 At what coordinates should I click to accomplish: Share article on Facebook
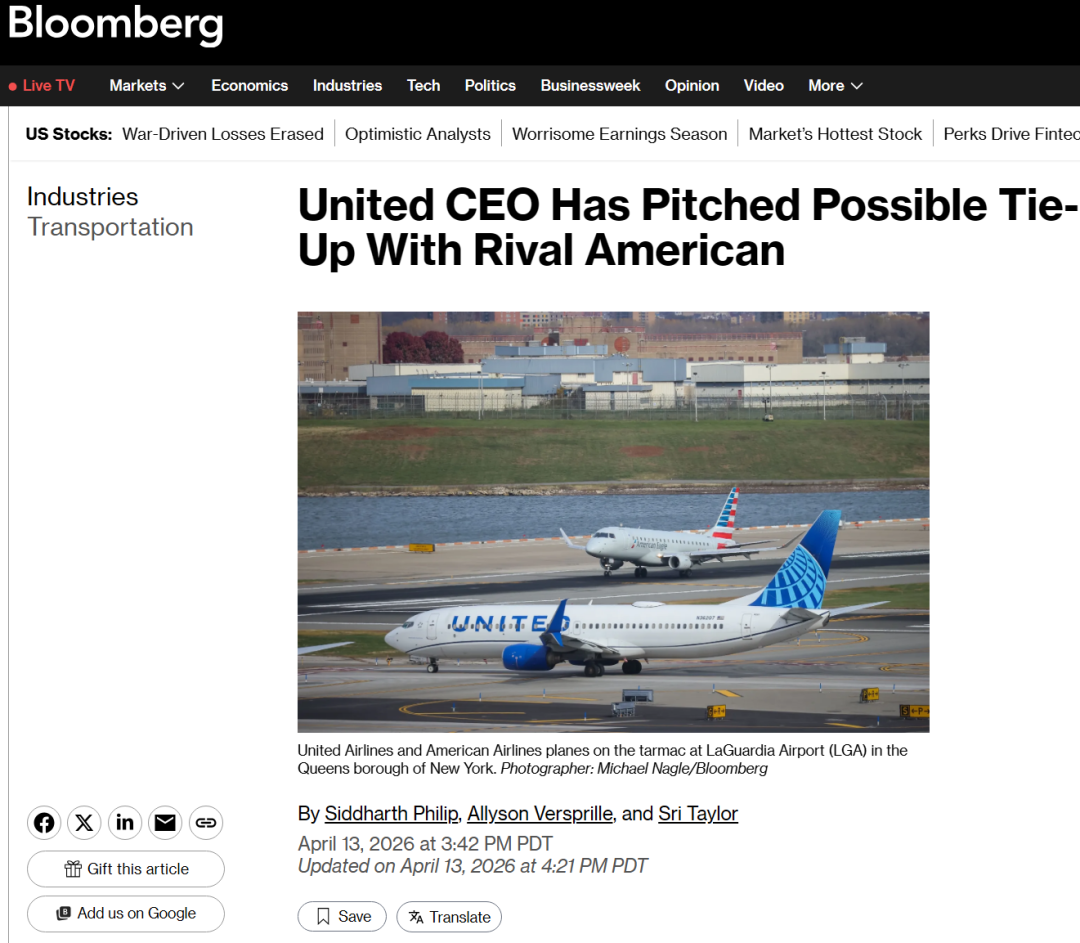coord(44,823)
